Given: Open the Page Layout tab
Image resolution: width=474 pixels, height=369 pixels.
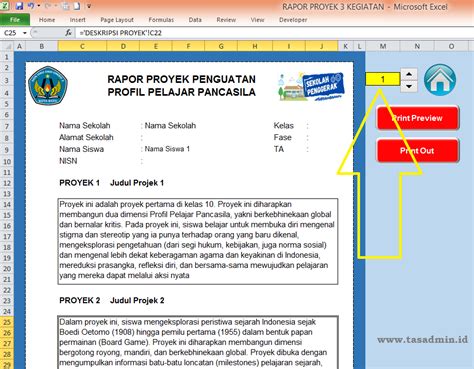Looking at the screenshot, I should tap(117, 20).
